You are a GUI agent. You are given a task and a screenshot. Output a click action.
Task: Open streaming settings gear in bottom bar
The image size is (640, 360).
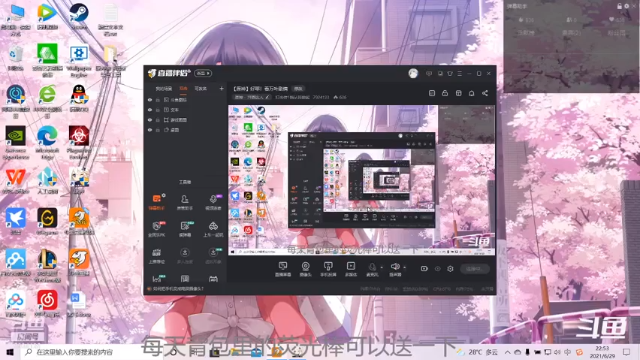(450, 269)
